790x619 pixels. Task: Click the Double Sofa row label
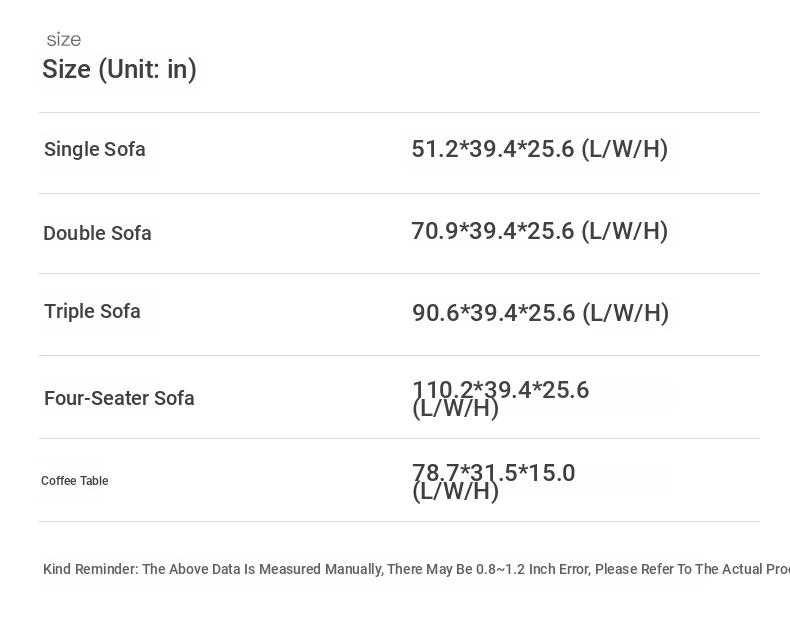click(x=97, y=233)
